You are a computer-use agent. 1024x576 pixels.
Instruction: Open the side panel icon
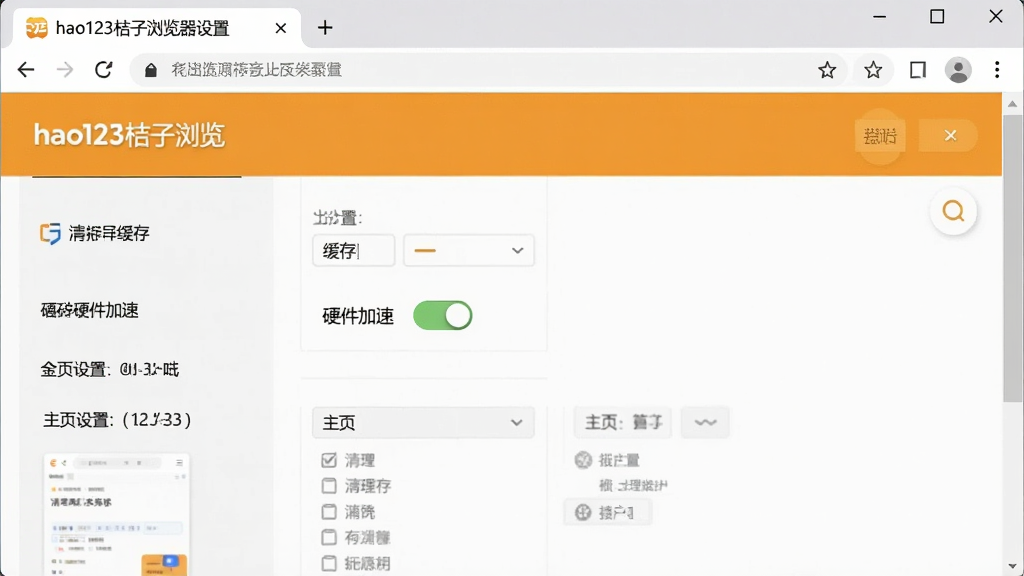point(918,70)
